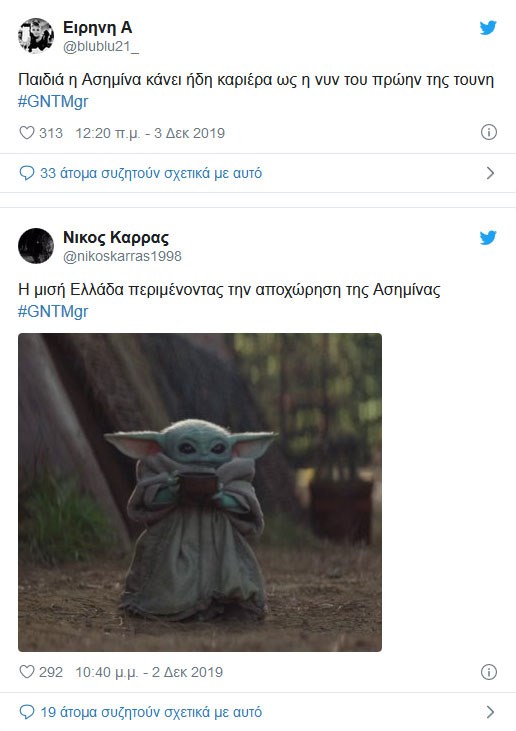Image resolution: width=516 pixels, height=731 pixels.
Task: Open the 33 άτομα συζητούν σχετικά με αυτό link
Action: pyautogui.click(x=151, y=173)
